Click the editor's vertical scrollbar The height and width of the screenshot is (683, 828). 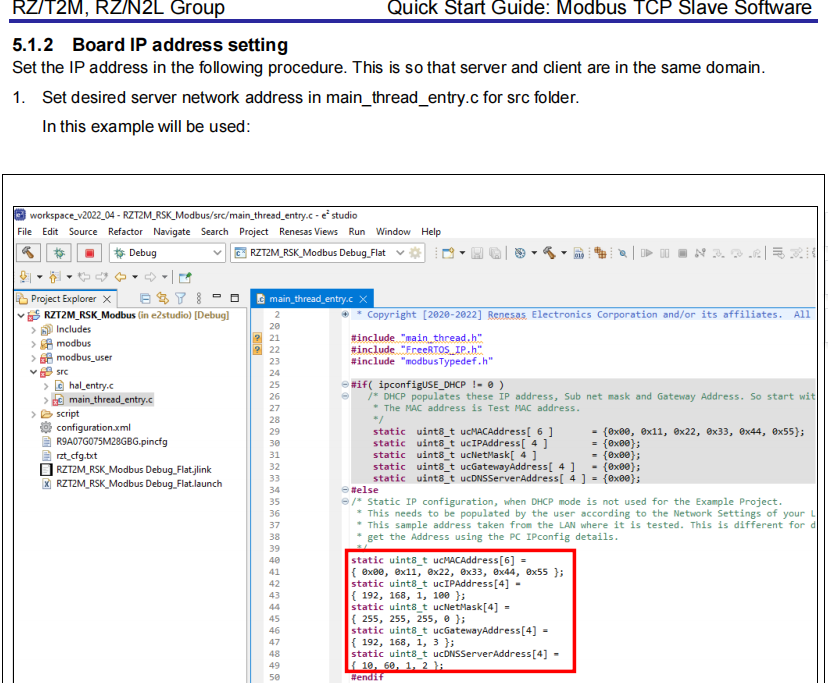[x=818, y=450]
